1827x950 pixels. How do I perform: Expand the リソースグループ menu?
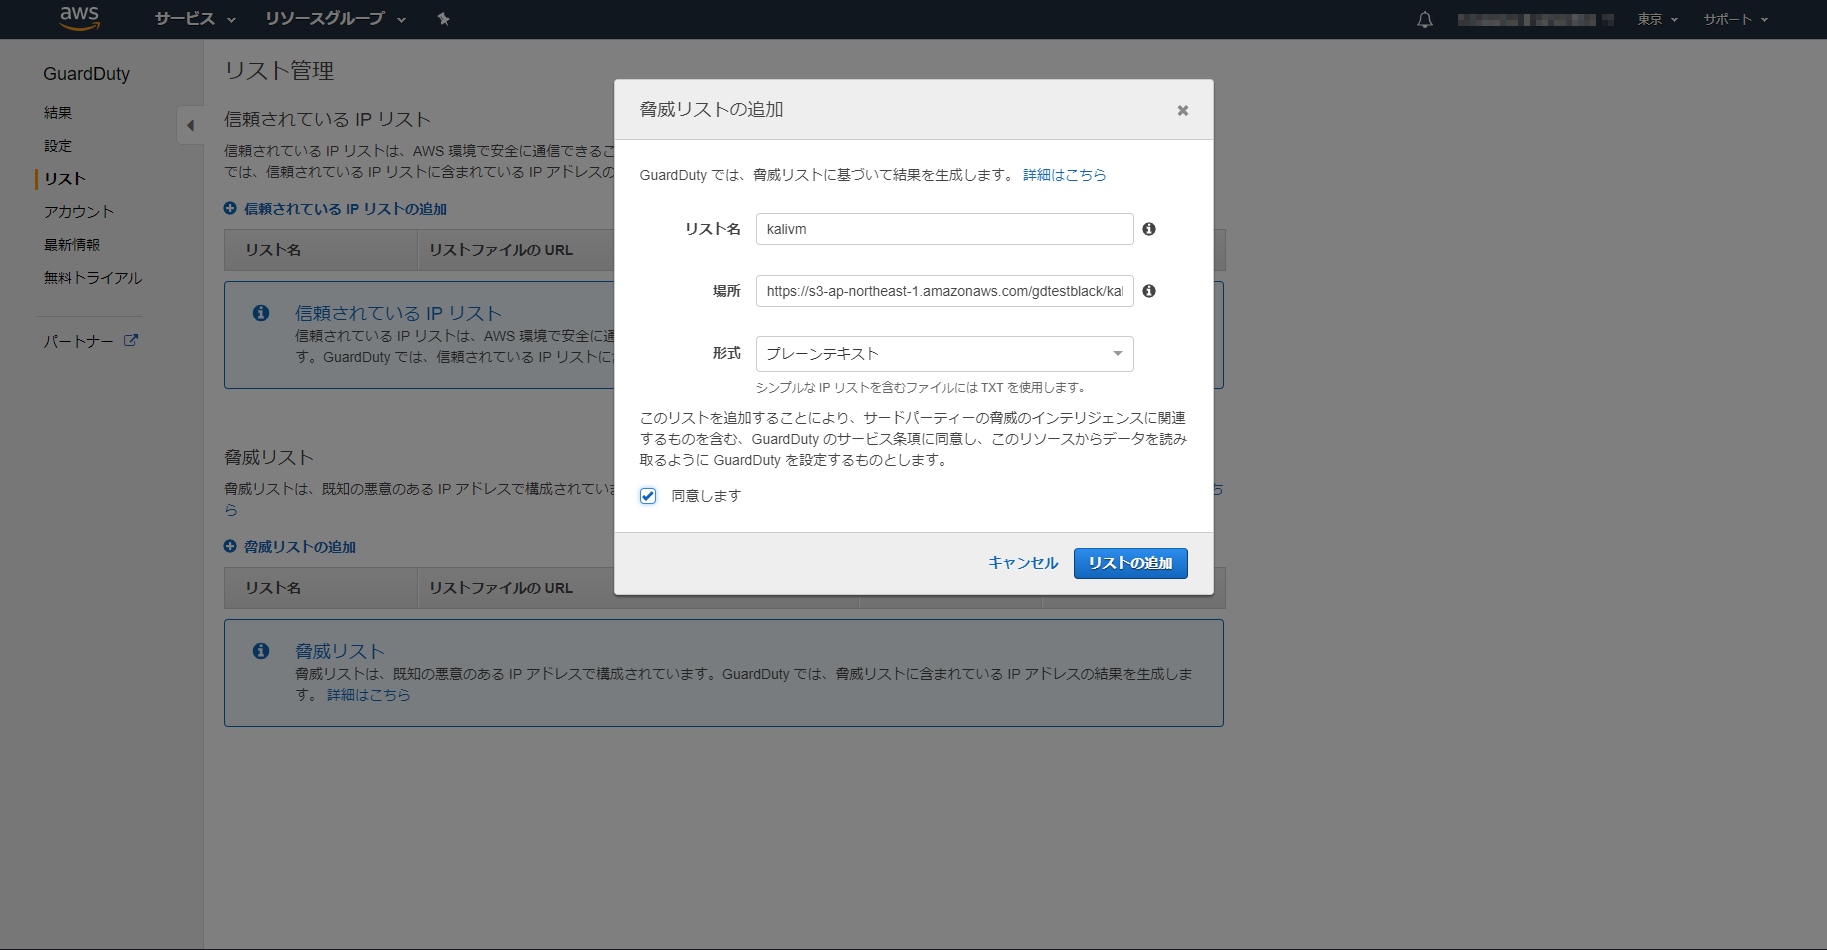[x=335, y=19]
